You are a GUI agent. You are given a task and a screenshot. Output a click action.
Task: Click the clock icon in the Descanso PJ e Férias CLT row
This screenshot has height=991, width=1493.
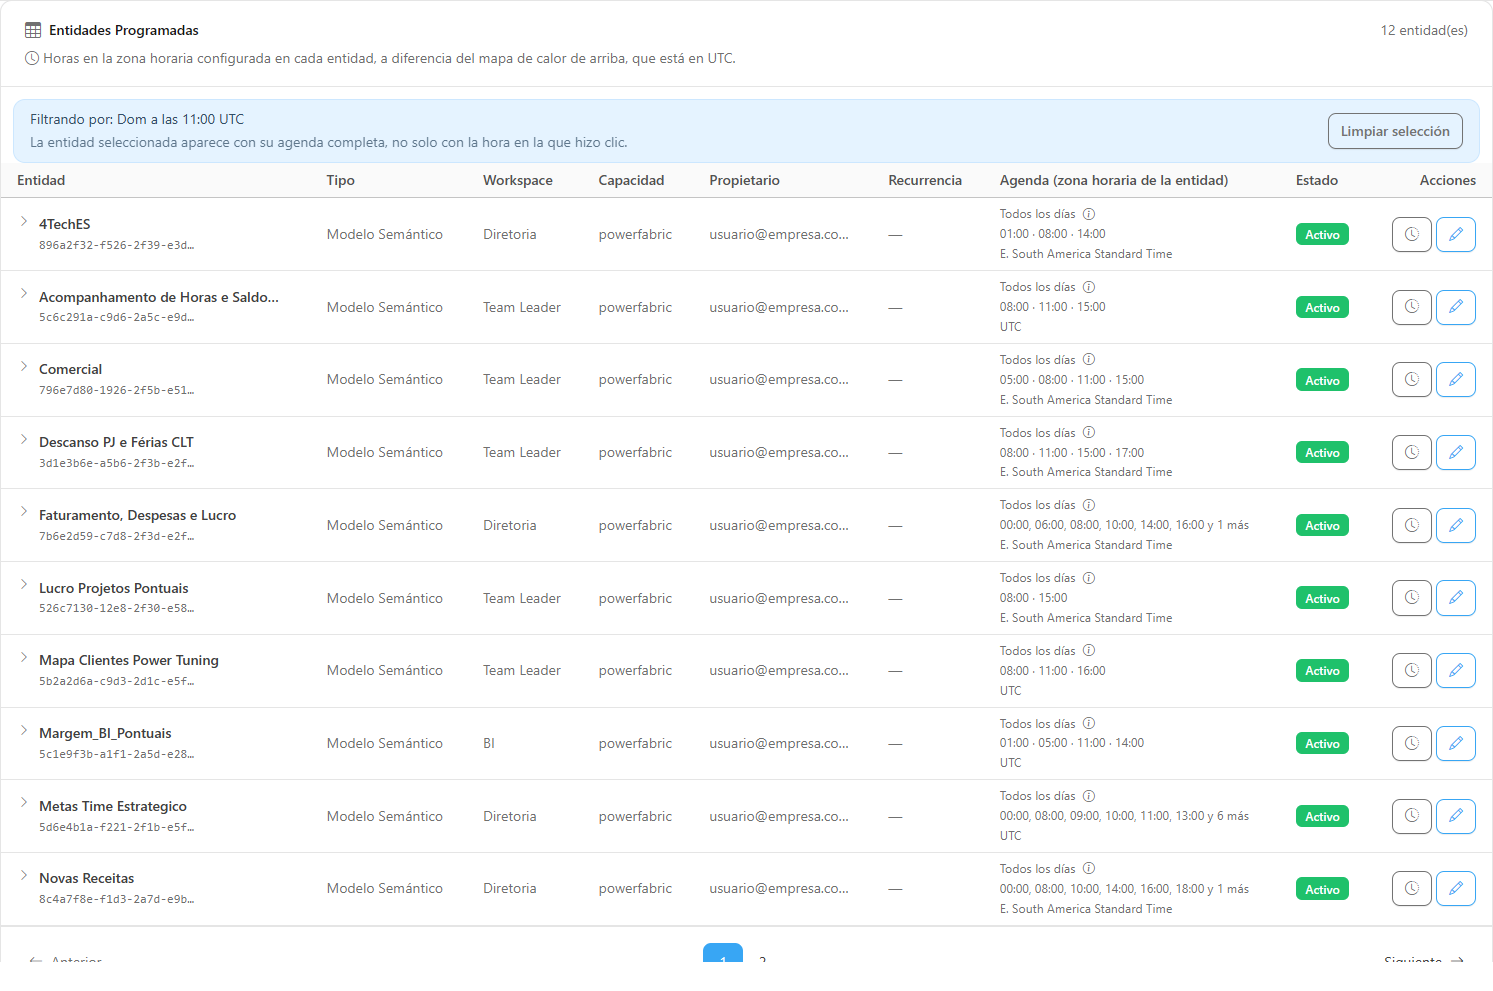pos(1411,452)
